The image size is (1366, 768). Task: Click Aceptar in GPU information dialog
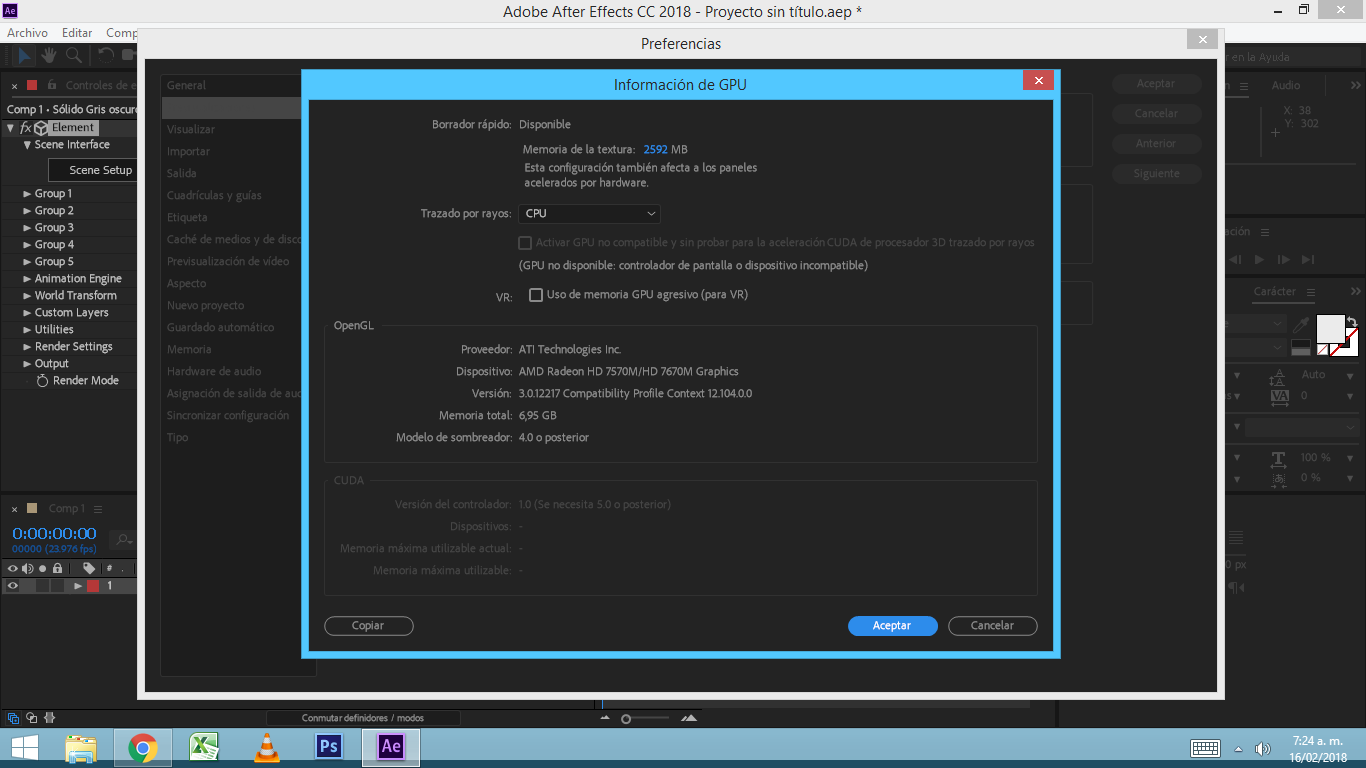[892, 626]
